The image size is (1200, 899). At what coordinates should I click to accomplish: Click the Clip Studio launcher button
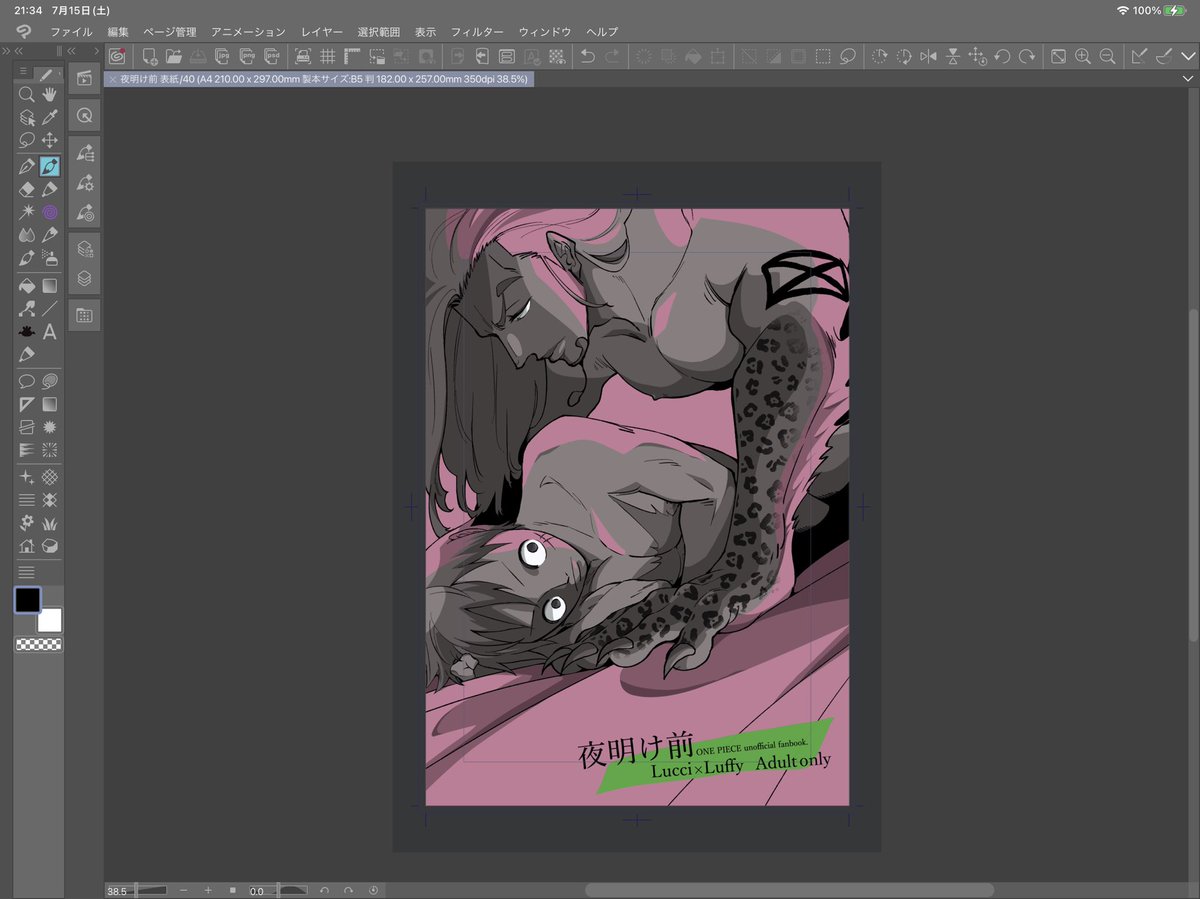point(117,57)
